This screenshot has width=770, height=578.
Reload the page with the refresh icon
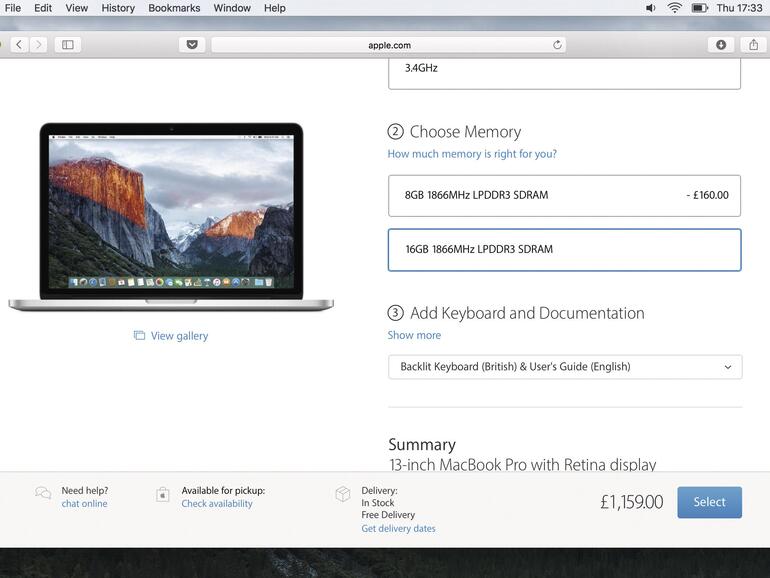(557, 45)
